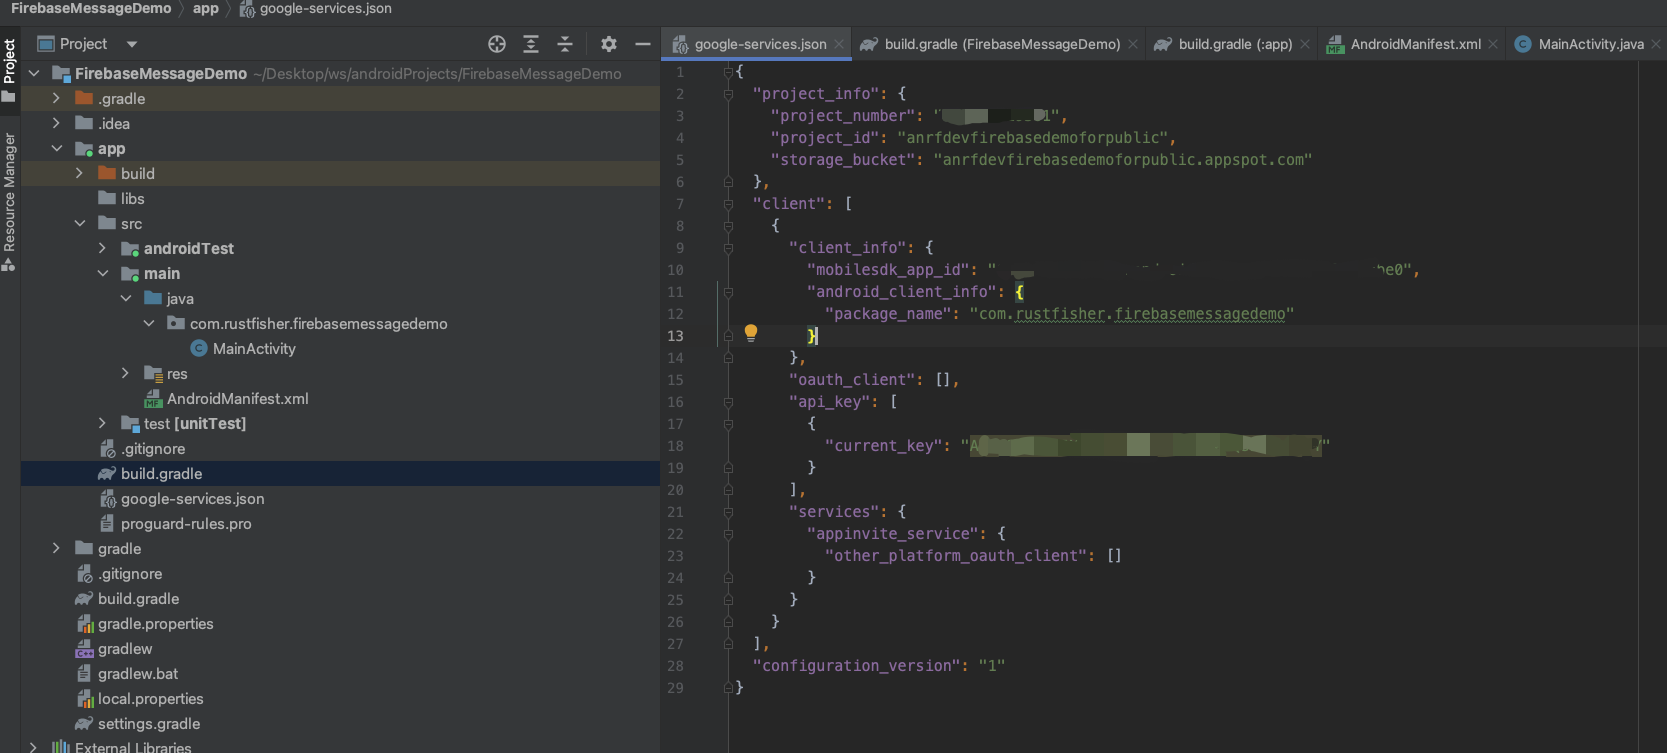Image resolution: width=1667 pixels, height=753 pixels.
Task: Collapse the java folder
Action: click(125, 298)
